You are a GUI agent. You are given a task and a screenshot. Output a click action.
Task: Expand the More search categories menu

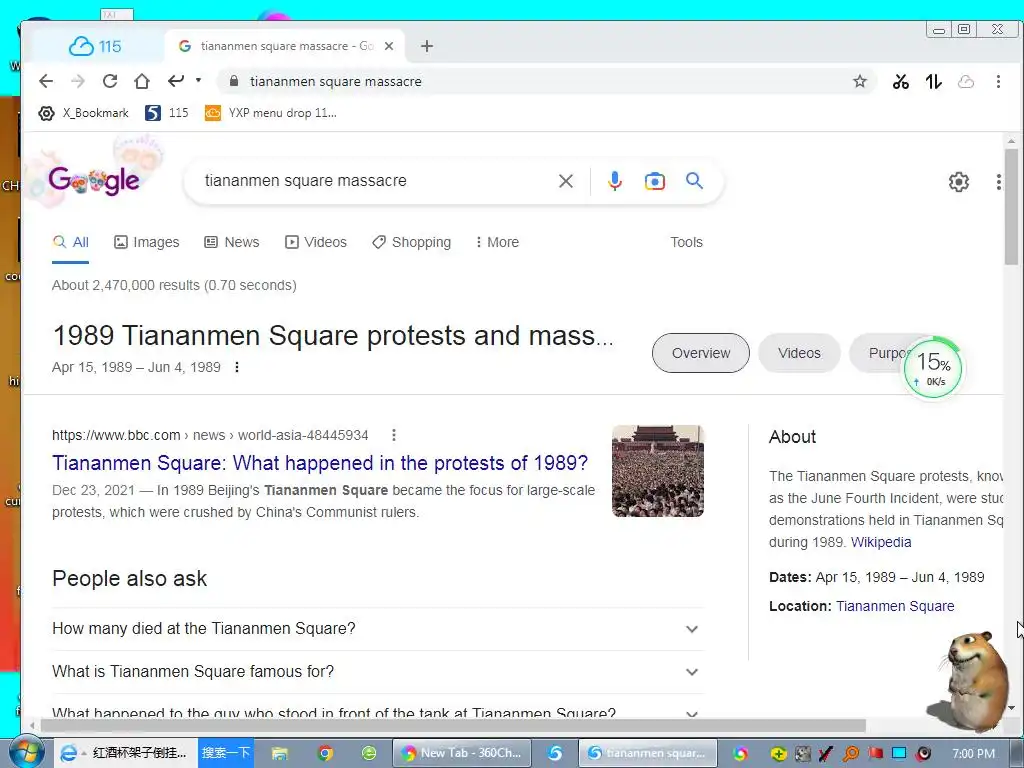point(498,242)
